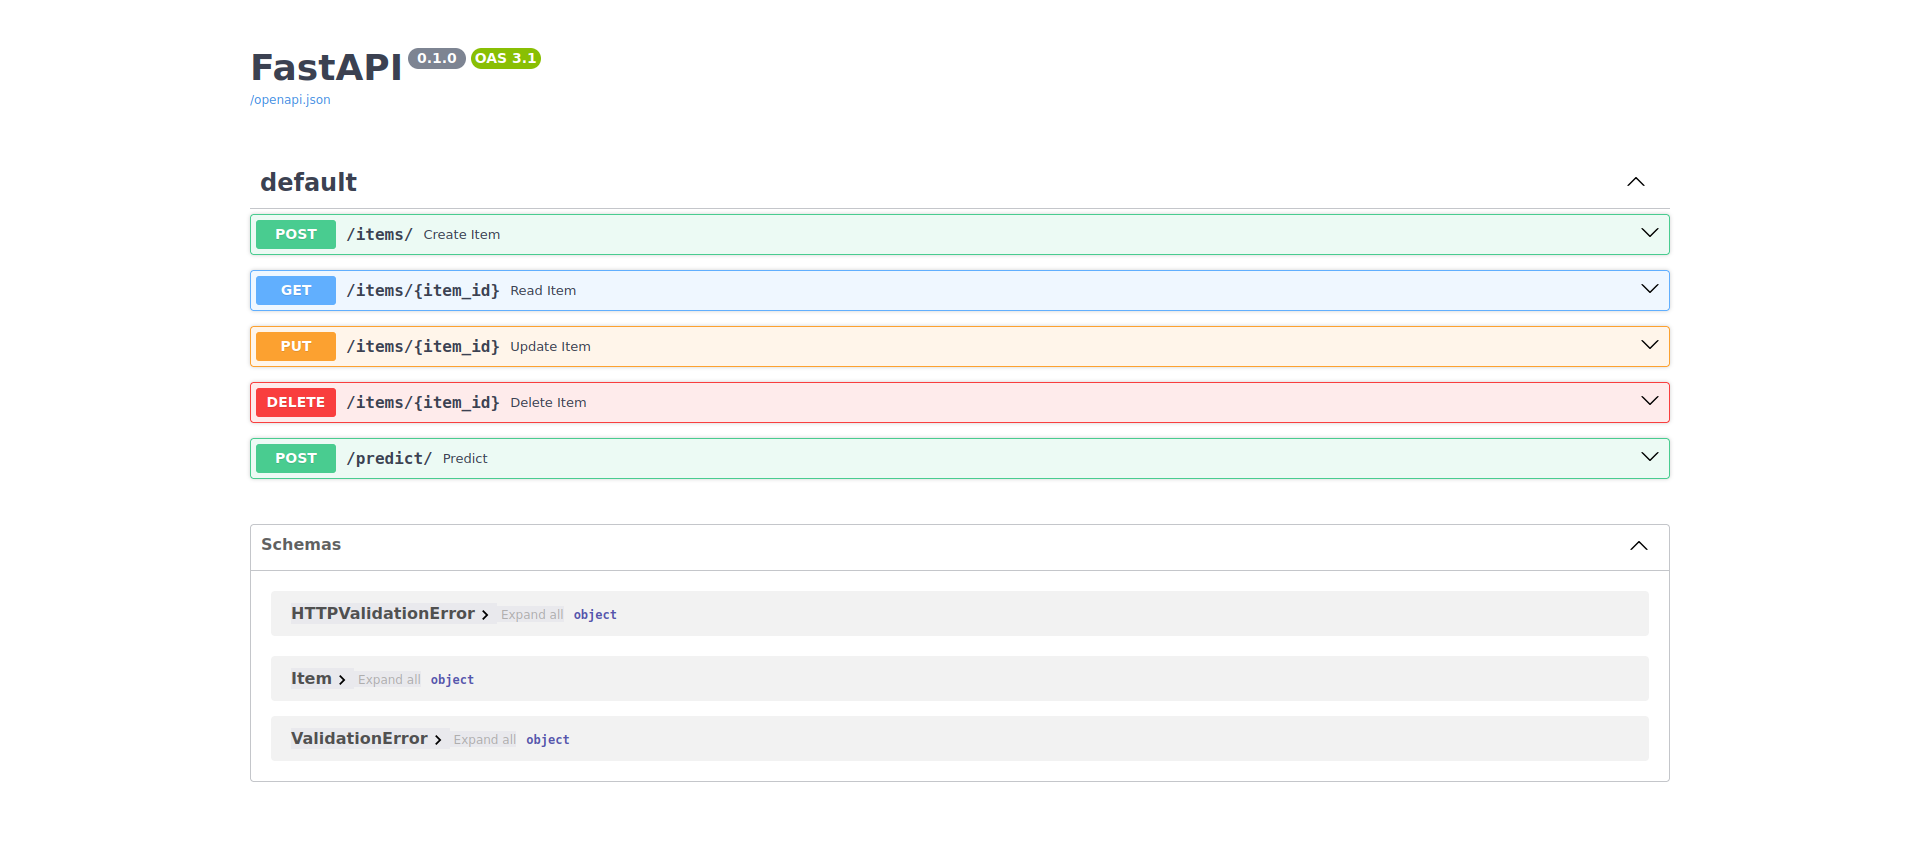
Task: Click the POST method badge for /predict/
Action: [296, 458]
